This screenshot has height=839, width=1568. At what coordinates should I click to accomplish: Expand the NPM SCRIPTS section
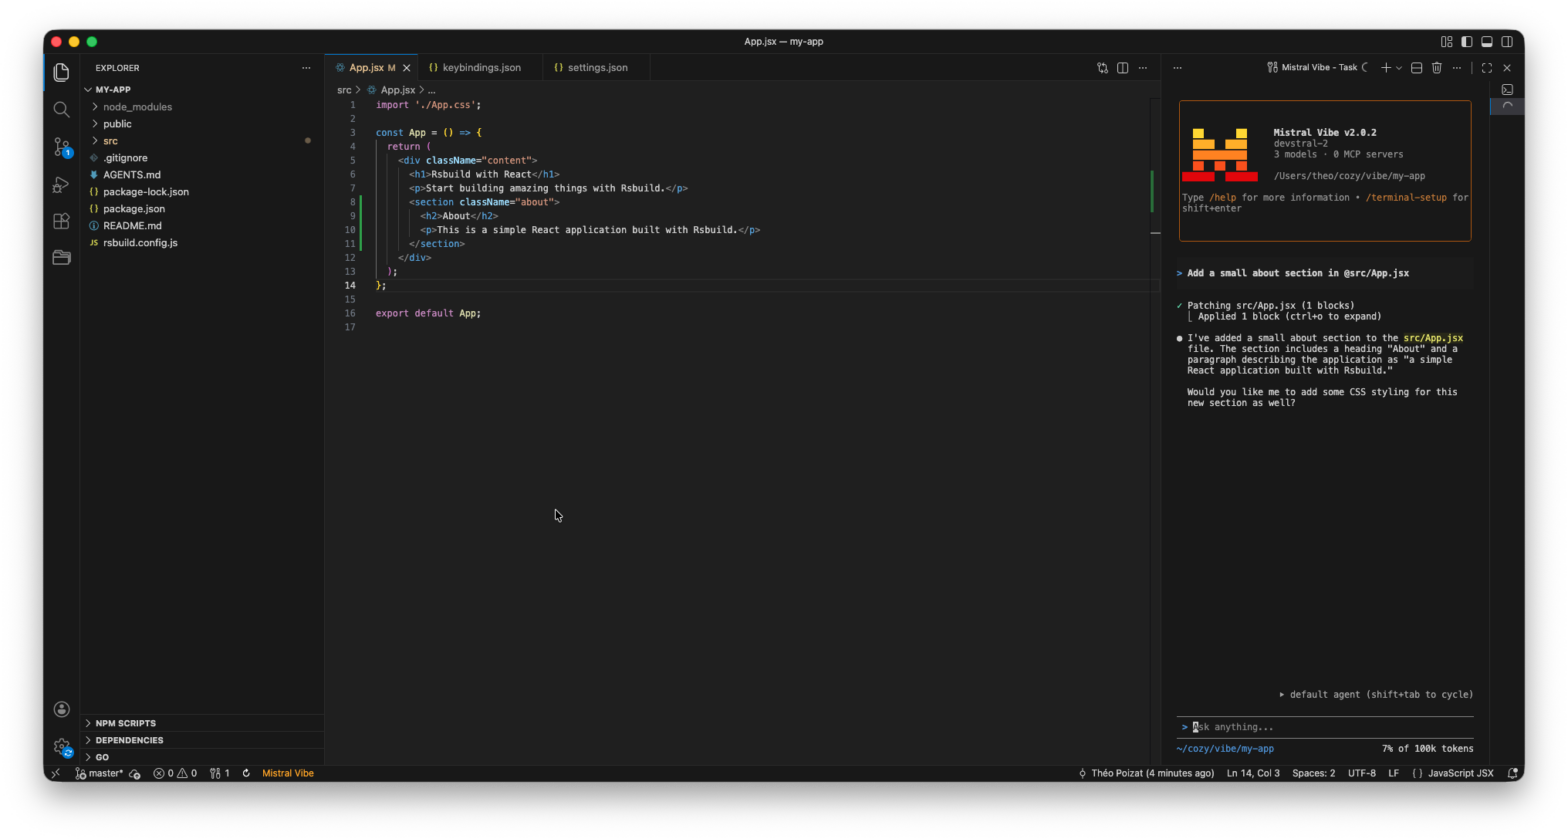pyautogui.click(x=125, y=723)
